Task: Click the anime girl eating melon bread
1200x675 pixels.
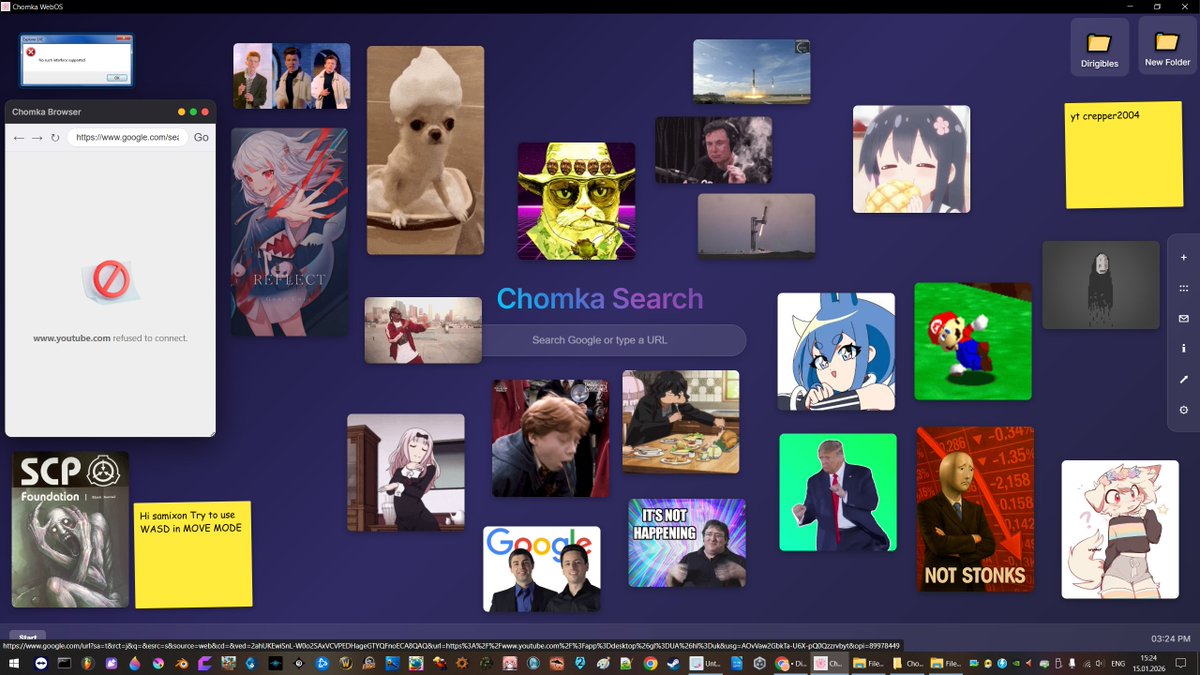Action: click(912, 160)
